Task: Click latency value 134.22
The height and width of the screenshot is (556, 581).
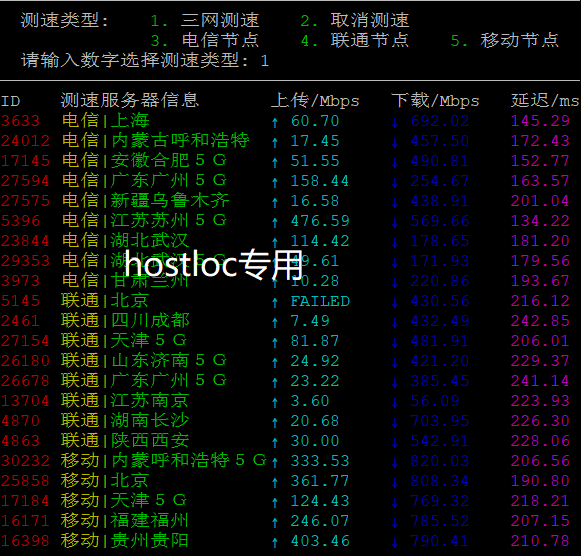Action: tap(540, 221)
